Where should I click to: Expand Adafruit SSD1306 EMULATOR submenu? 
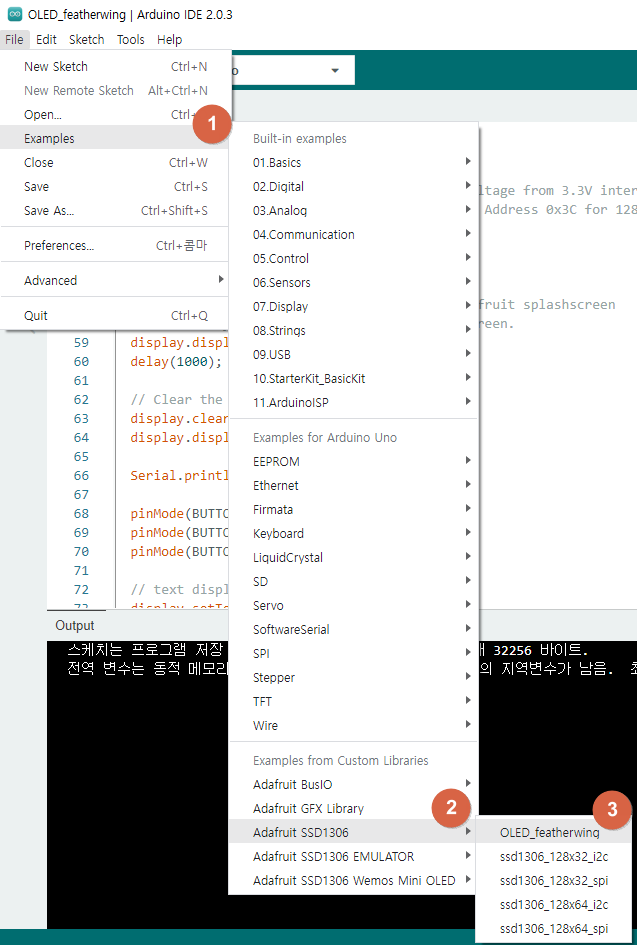click(354, 857)
